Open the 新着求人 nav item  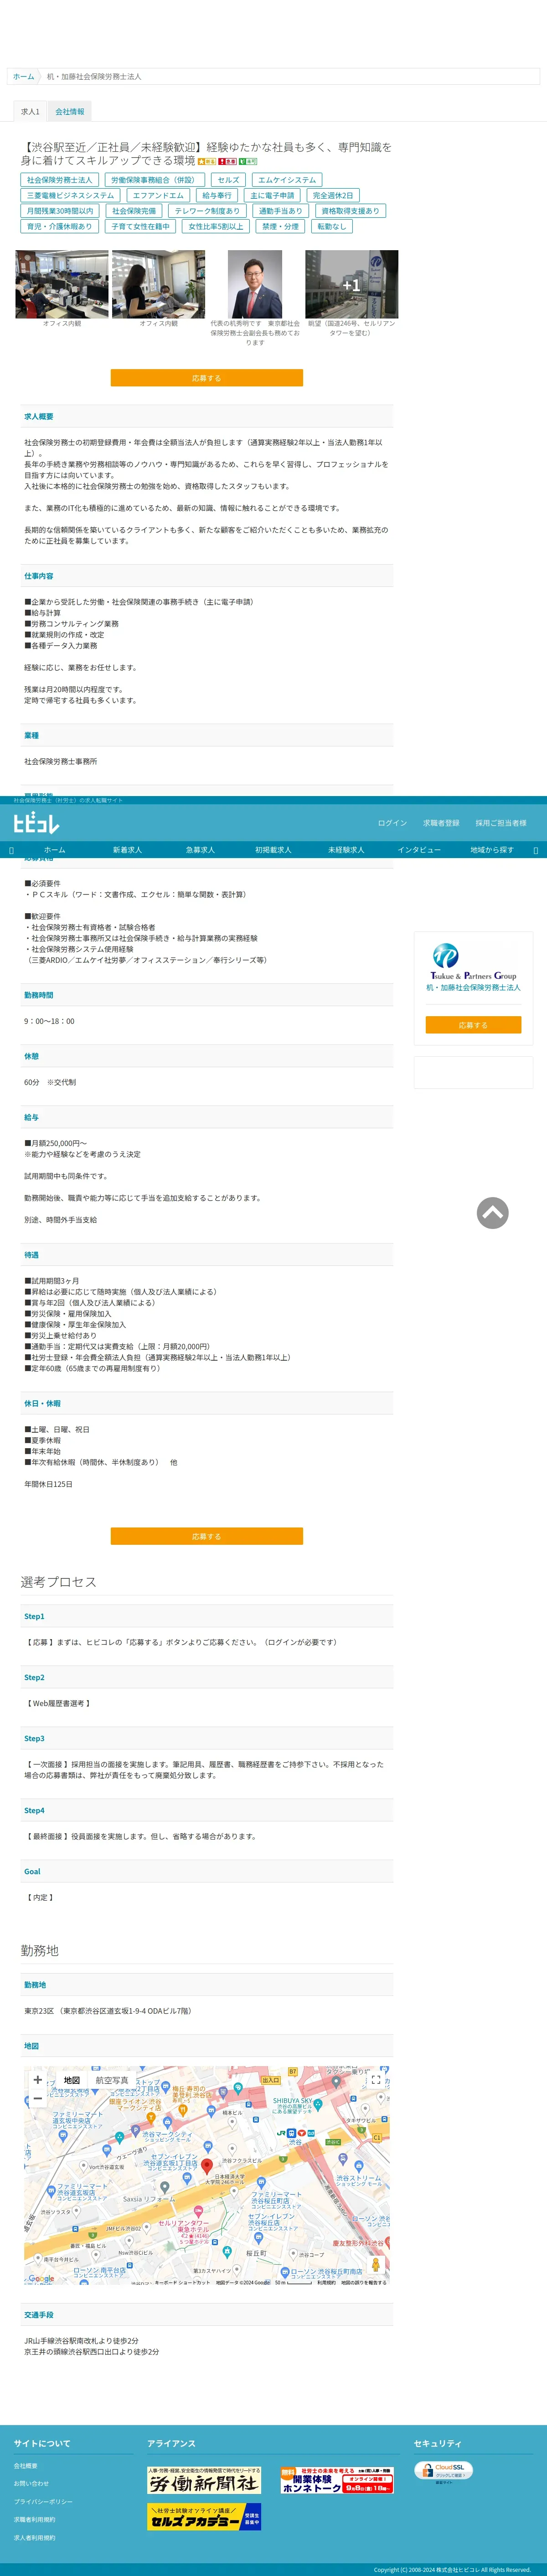tap(127, 850)
